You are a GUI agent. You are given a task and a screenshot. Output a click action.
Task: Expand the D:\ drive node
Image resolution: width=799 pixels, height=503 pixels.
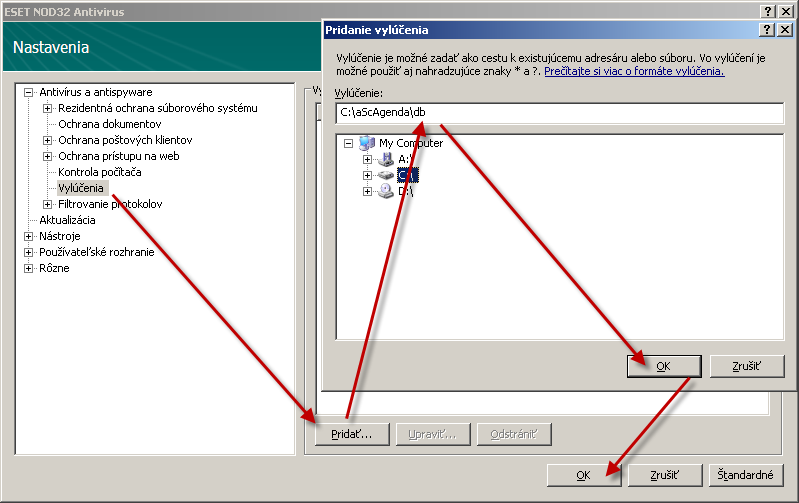click(x=367, y=192)
